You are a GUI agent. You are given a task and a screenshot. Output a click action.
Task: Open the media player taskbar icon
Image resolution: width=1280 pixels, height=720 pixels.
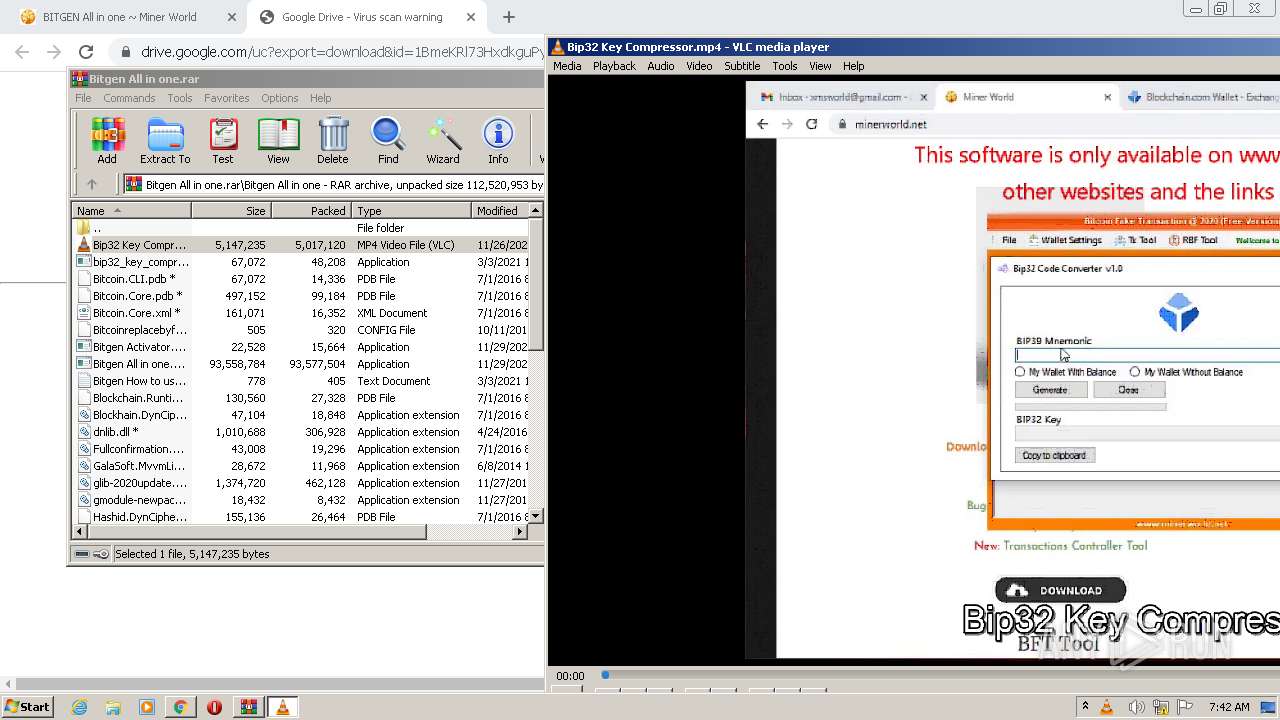click(147, 707)
